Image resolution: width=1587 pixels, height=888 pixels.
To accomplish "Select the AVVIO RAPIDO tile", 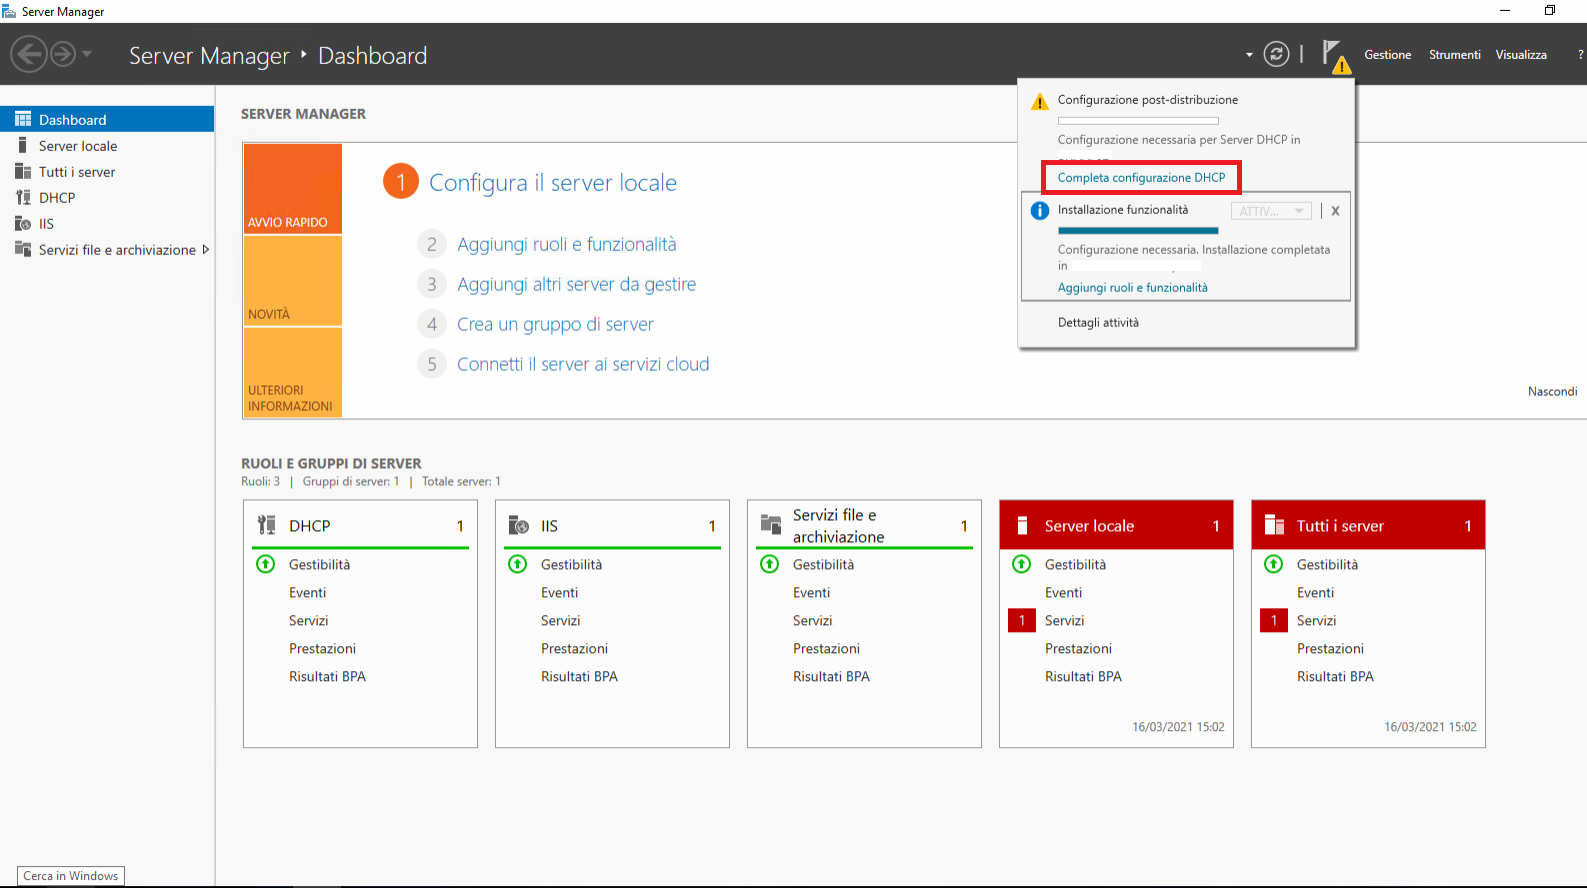I will (292, 189).
